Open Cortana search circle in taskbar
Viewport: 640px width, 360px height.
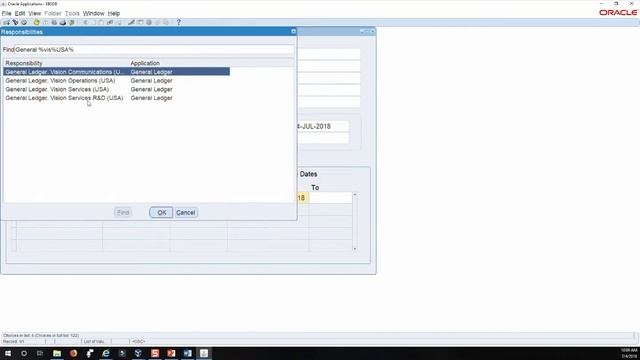[24, 353]
